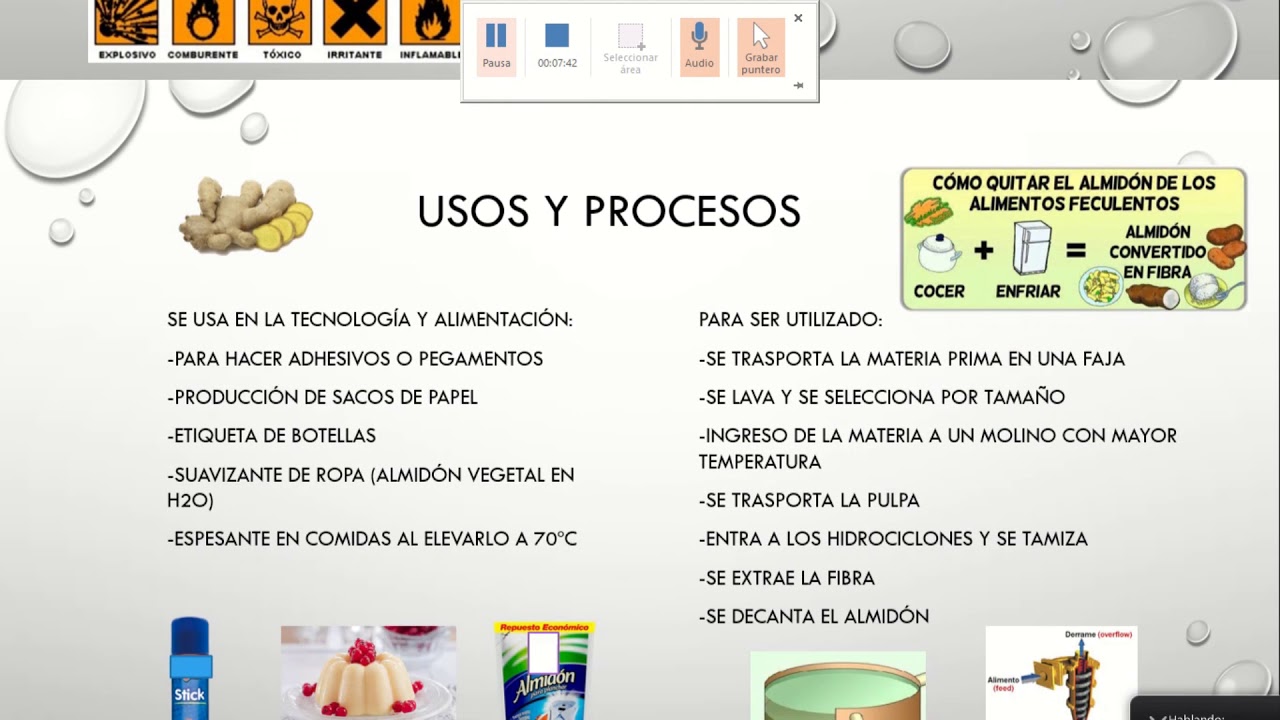
Task: Click text 'Entra a los hidrociclones y se tamiza'
Action: click(x=893, y=539)
